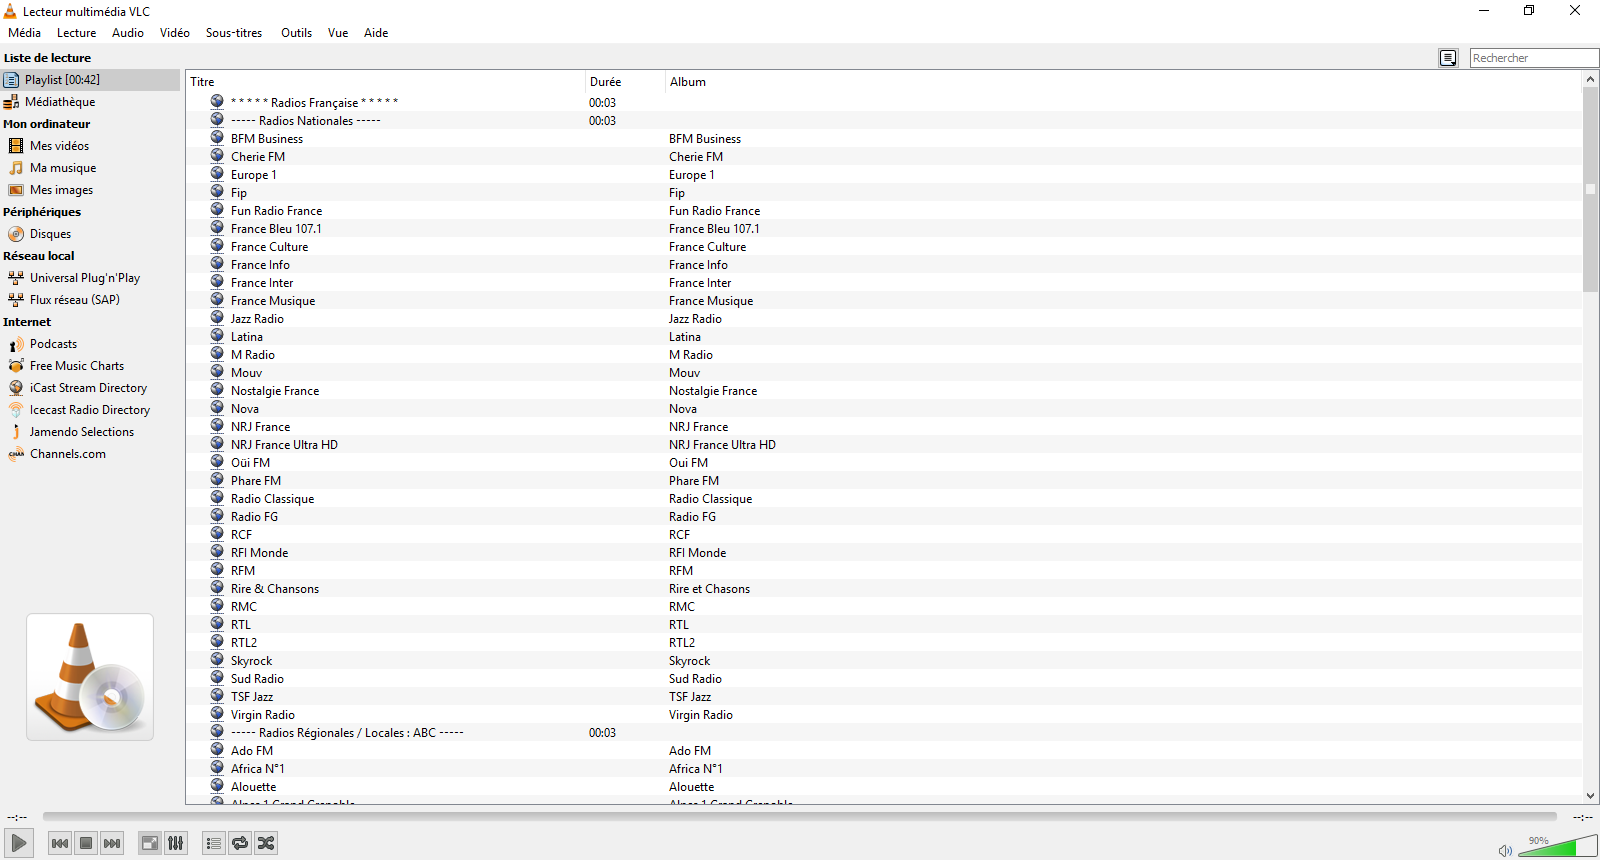
Task: Select France Bleu 107.1 title
Action: tap(276, 229)
